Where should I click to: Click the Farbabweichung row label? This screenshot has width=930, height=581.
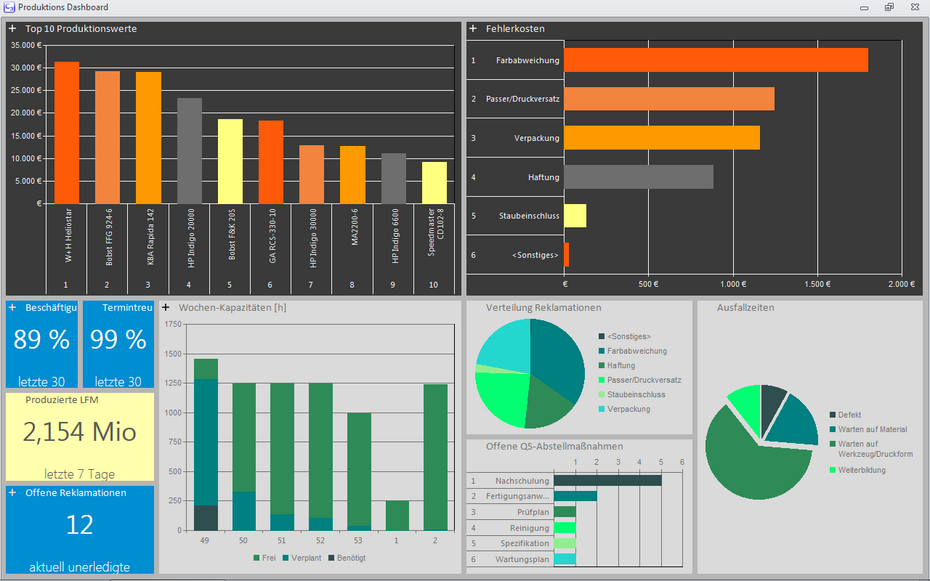pyautogui.click(x=527, y=60)
